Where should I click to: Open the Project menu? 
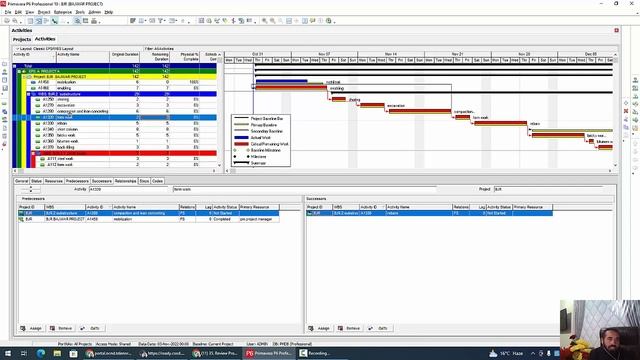click(x=44, y=12)
